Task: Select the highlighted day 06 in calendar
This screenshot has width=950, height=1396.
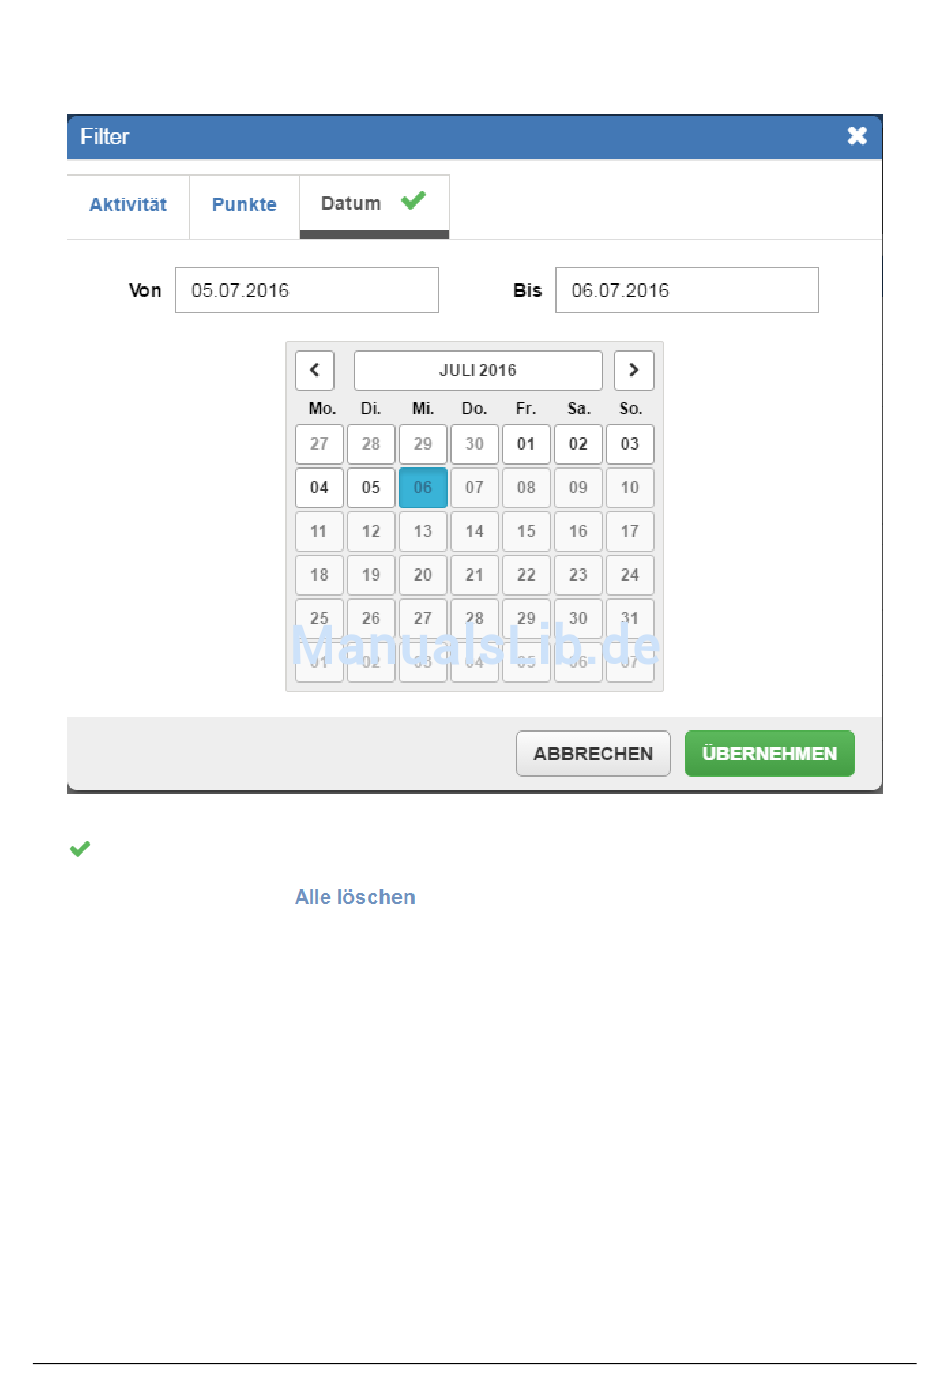Action: (423, 488)
